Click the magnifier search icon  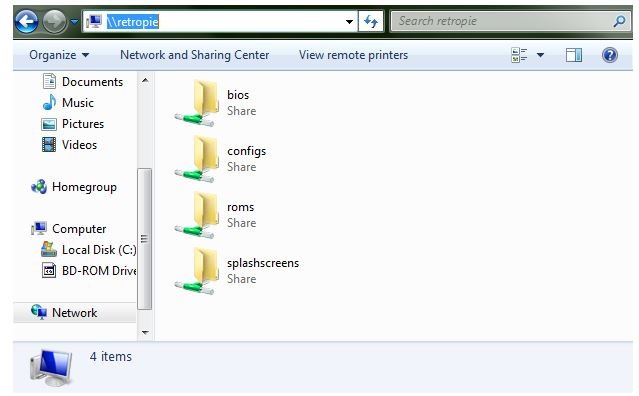(619, 21)
